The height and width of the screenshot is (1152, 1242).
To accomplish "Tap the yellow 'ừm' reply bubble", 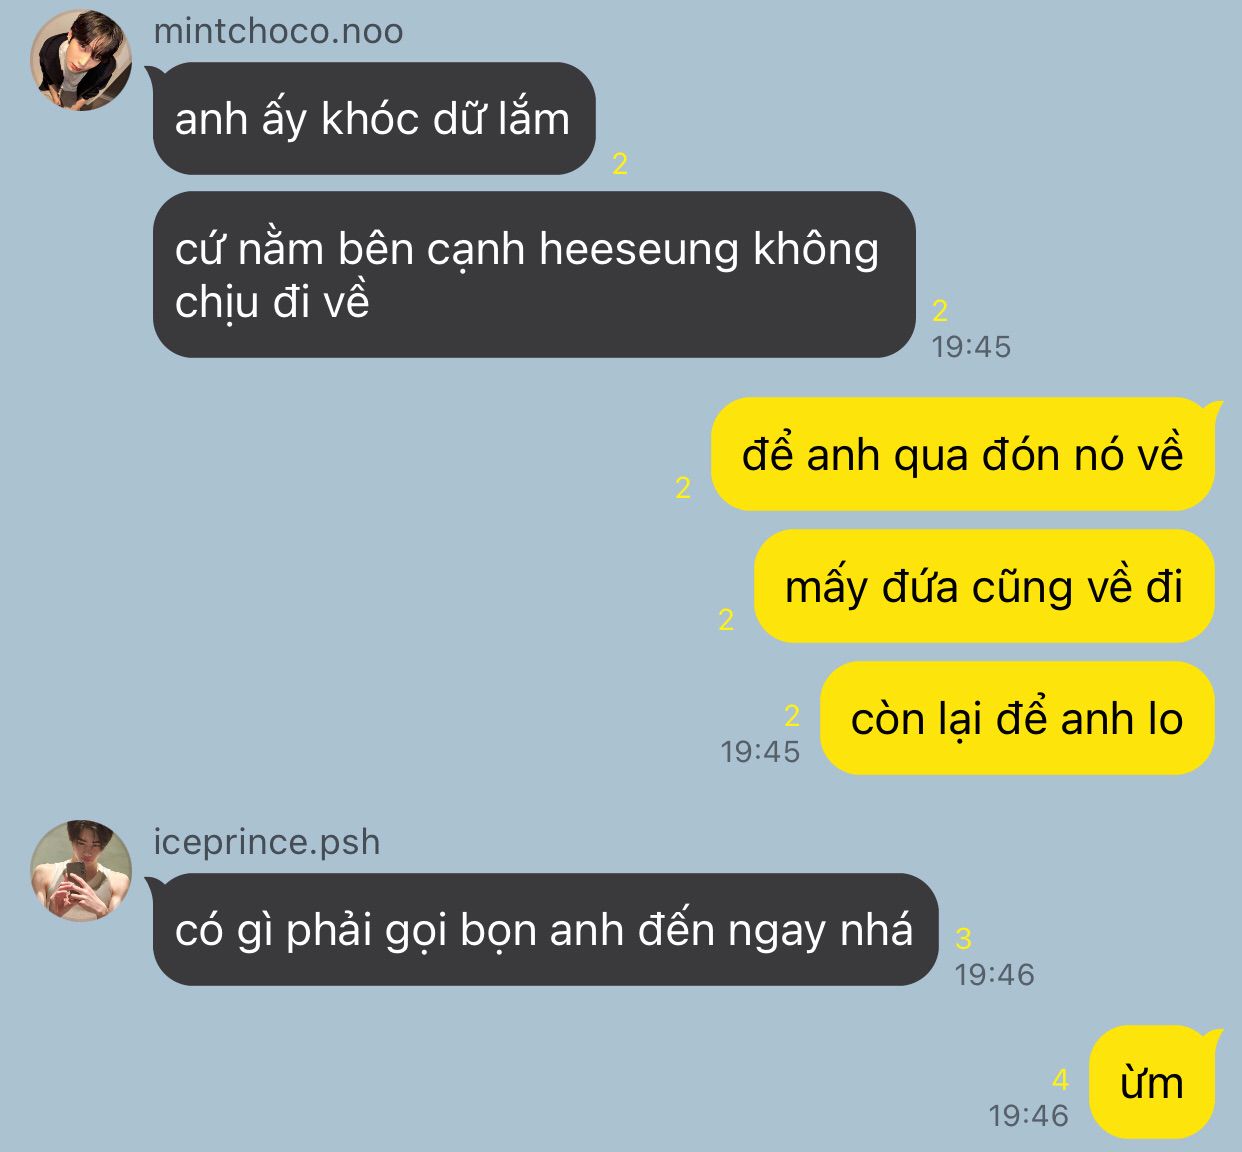I will tap(1154, 1082).
